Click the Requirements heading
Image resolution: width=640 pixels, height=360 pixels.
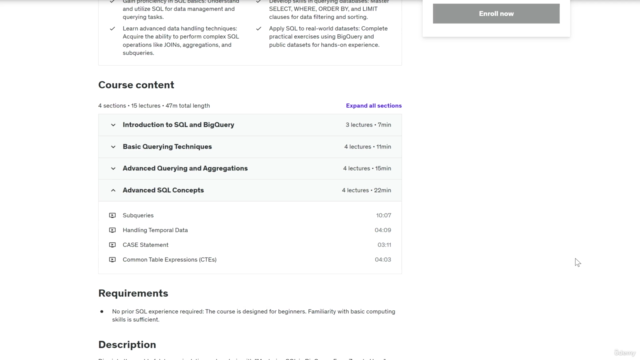tap(133, 293)
